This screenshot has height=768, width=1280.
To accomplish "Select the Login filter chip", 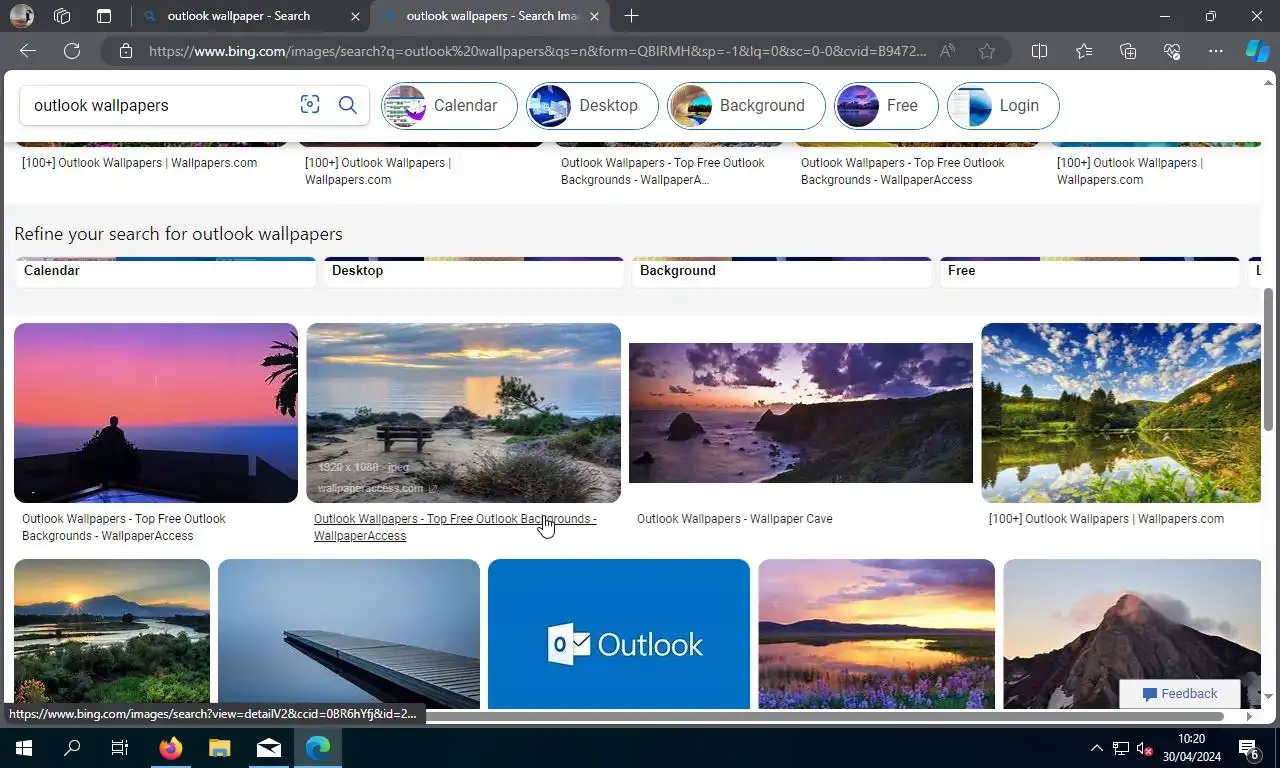I will pos(1003,106).
